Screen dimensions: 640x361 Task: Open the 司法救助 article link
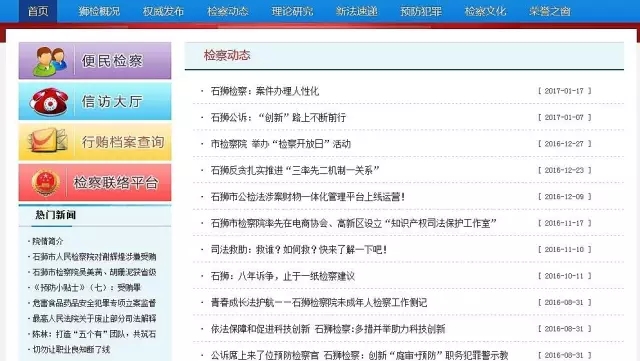point(299,250)
